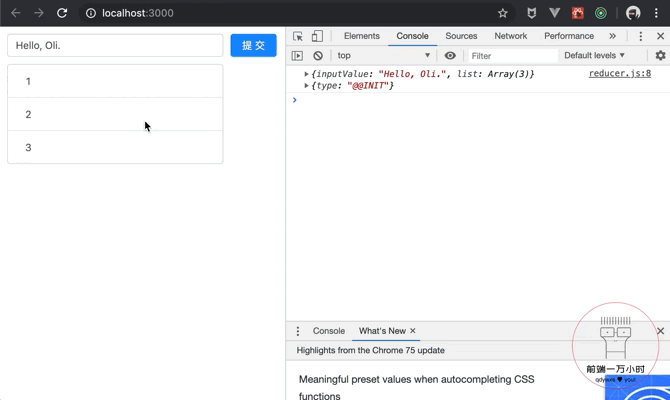Switch to the Sources tab
This screenshot has height=400, width=670.
(x=461, y=36)
